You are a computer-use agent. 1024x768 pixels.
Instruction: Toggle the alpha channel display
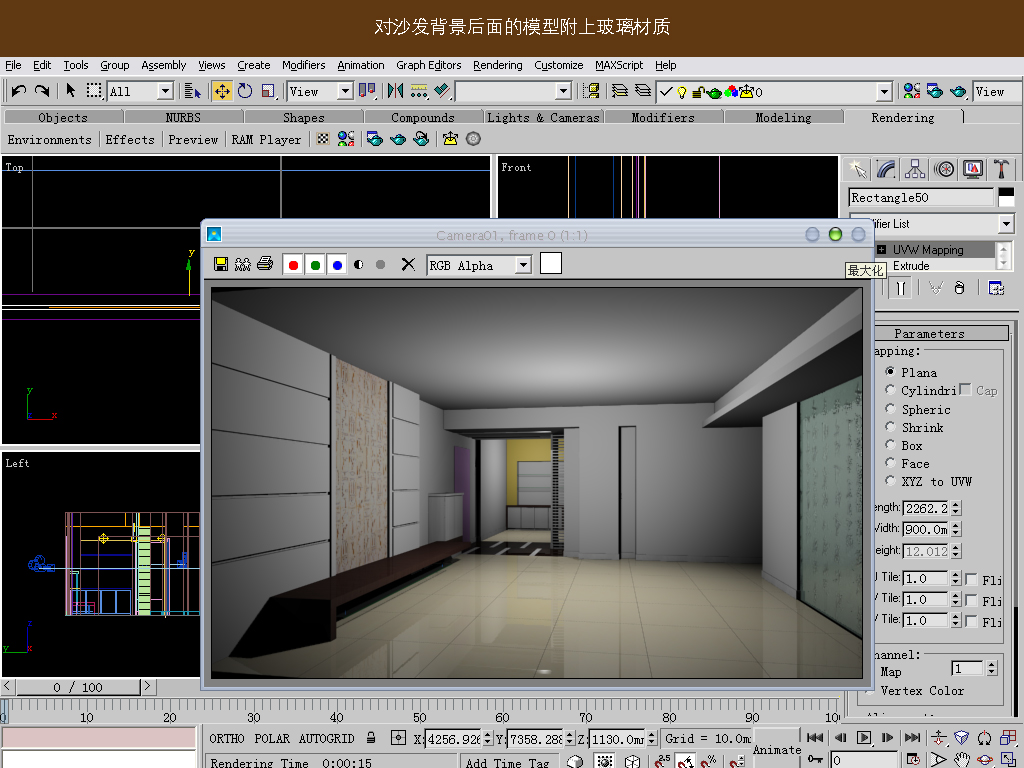359,264
